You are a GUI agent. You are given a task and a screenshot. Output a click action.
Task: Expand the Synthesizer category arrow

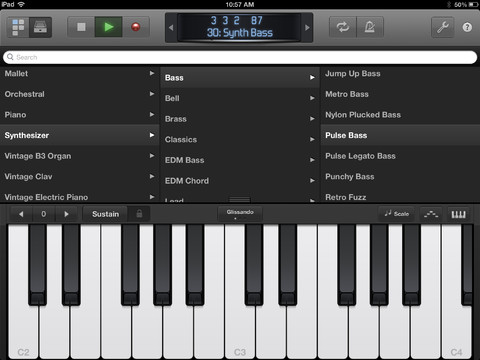[152, 135]
